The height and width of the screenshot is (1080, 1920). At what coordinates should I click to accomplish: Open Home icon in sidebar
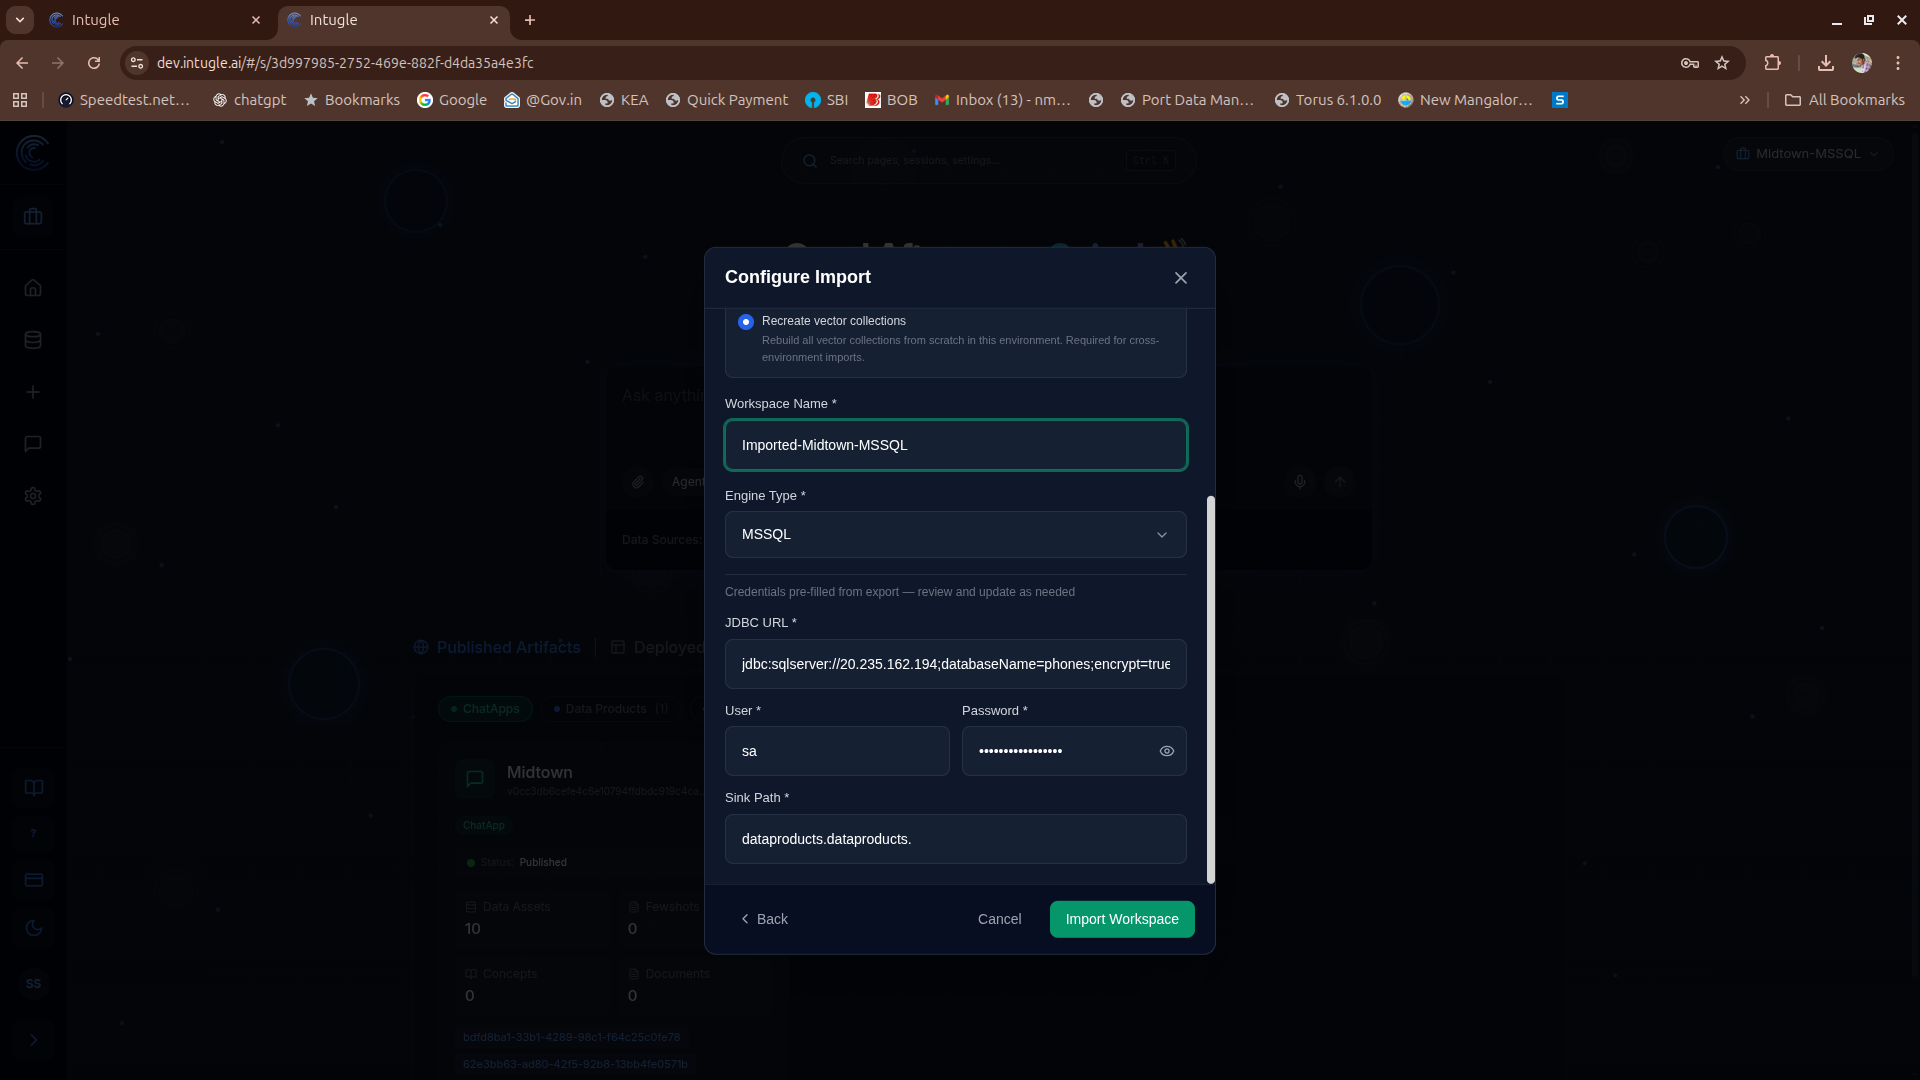tap(33, 288)
